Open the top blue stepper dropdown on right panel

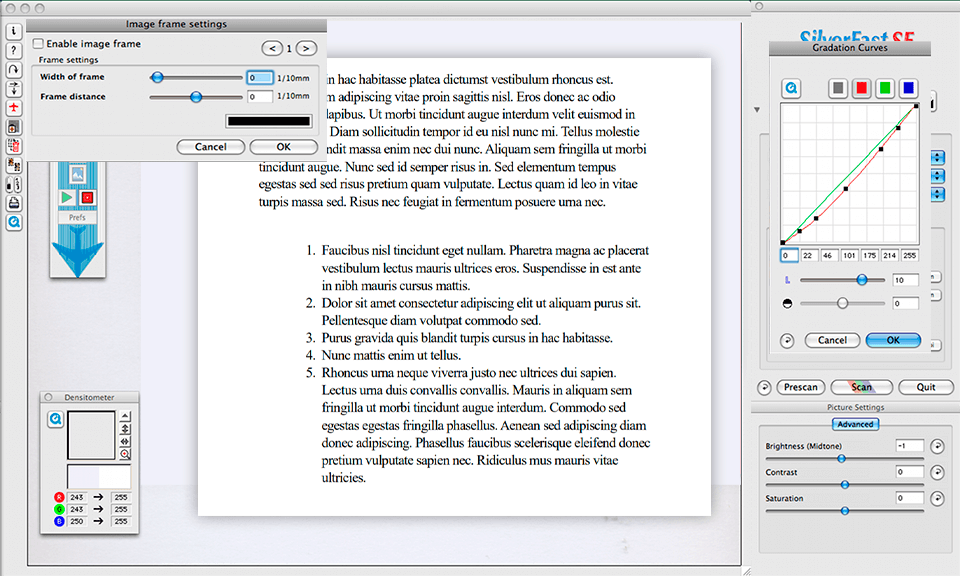point(936,157)
